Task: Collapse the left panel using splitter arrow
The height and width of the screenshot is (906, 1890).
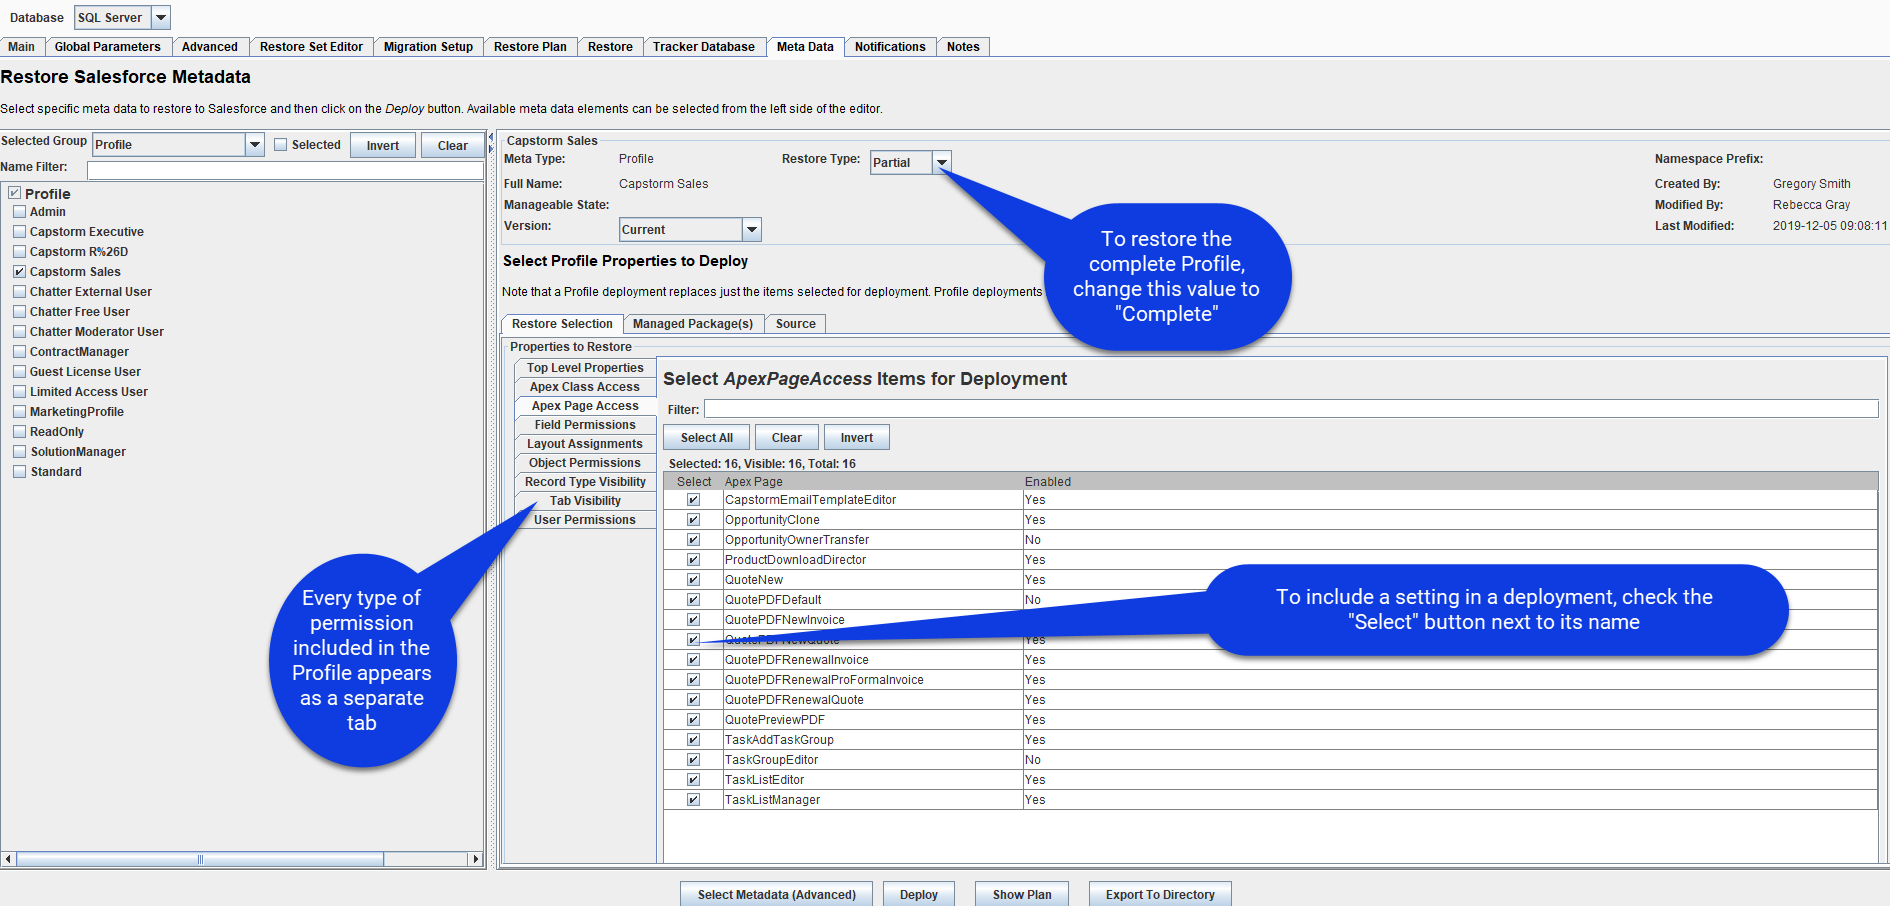Action: coord(490,138)
